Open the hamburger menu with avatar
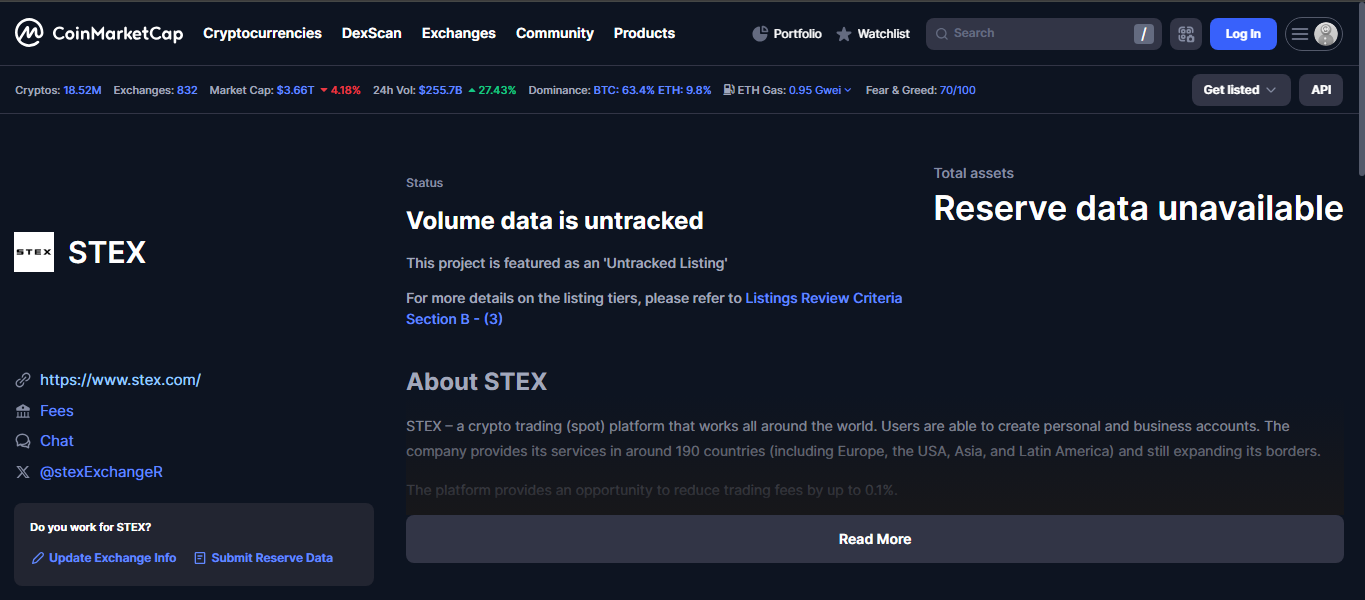Viewport: 1365px width, 600px height. point(1313,34)
